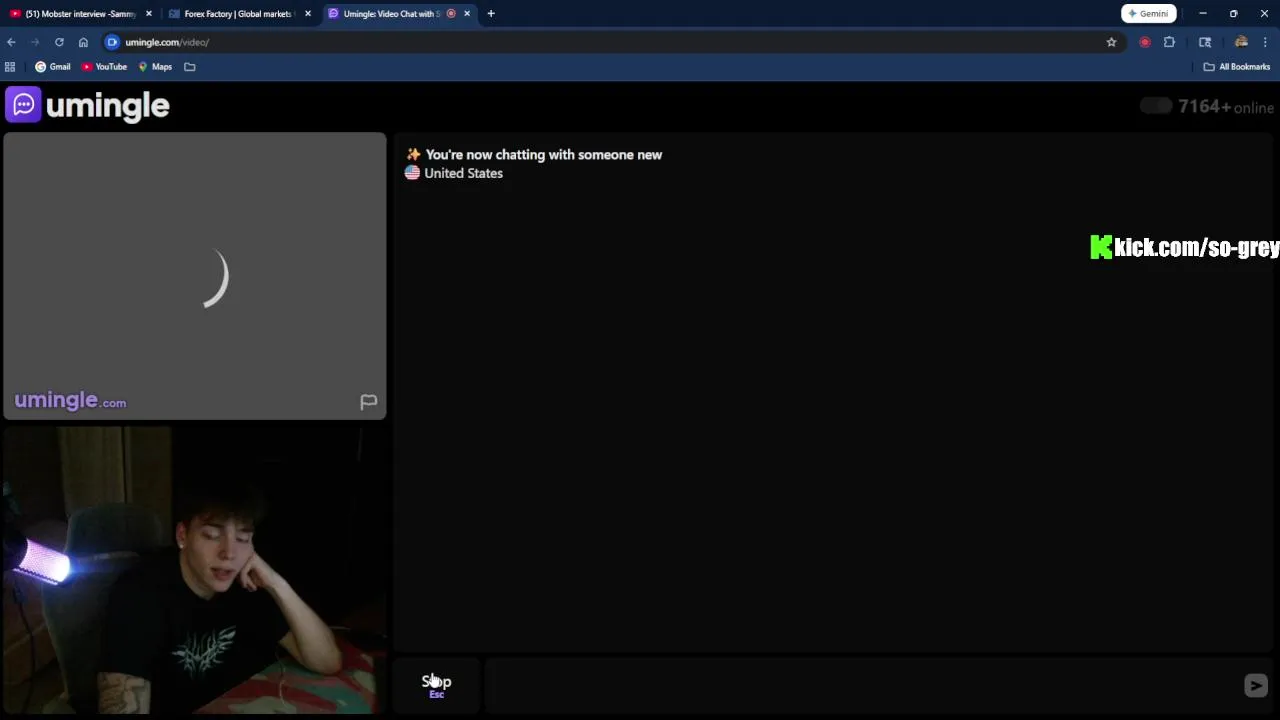The height and width of the screenshot is (720, 1280).
Task: Click the Umingle logo
Action: coord(88,105)
